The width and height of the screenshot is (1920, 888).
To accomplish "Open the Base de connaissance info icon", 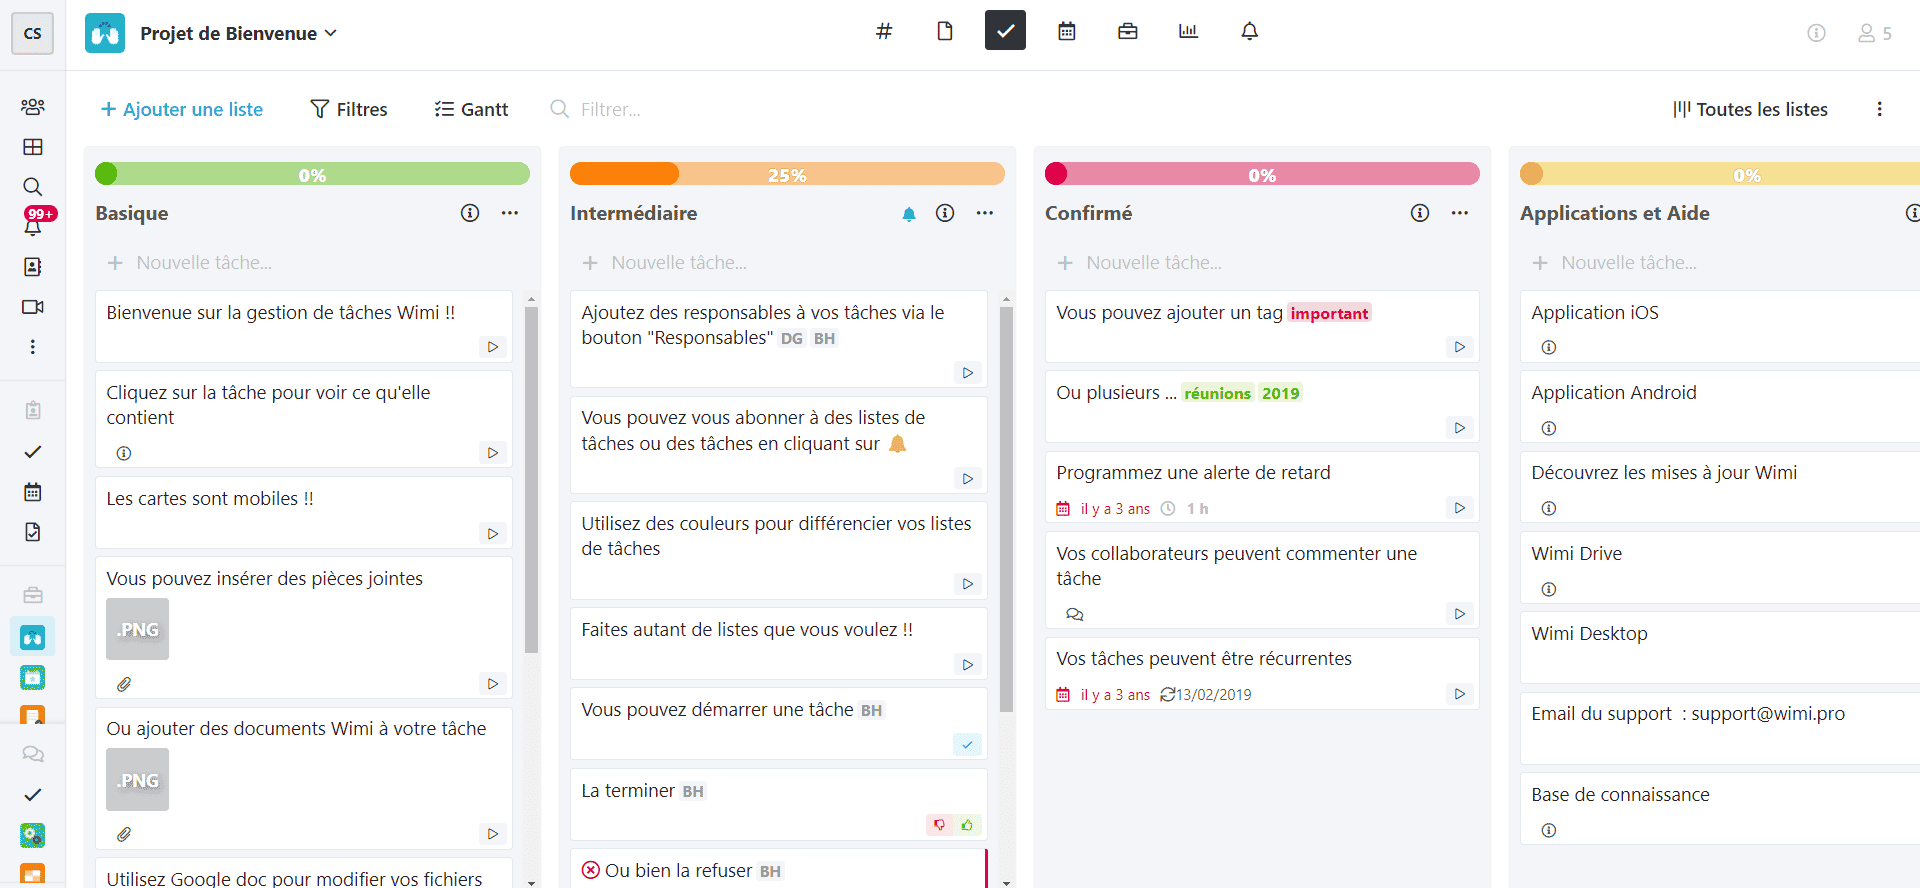I will point(1549,831).
